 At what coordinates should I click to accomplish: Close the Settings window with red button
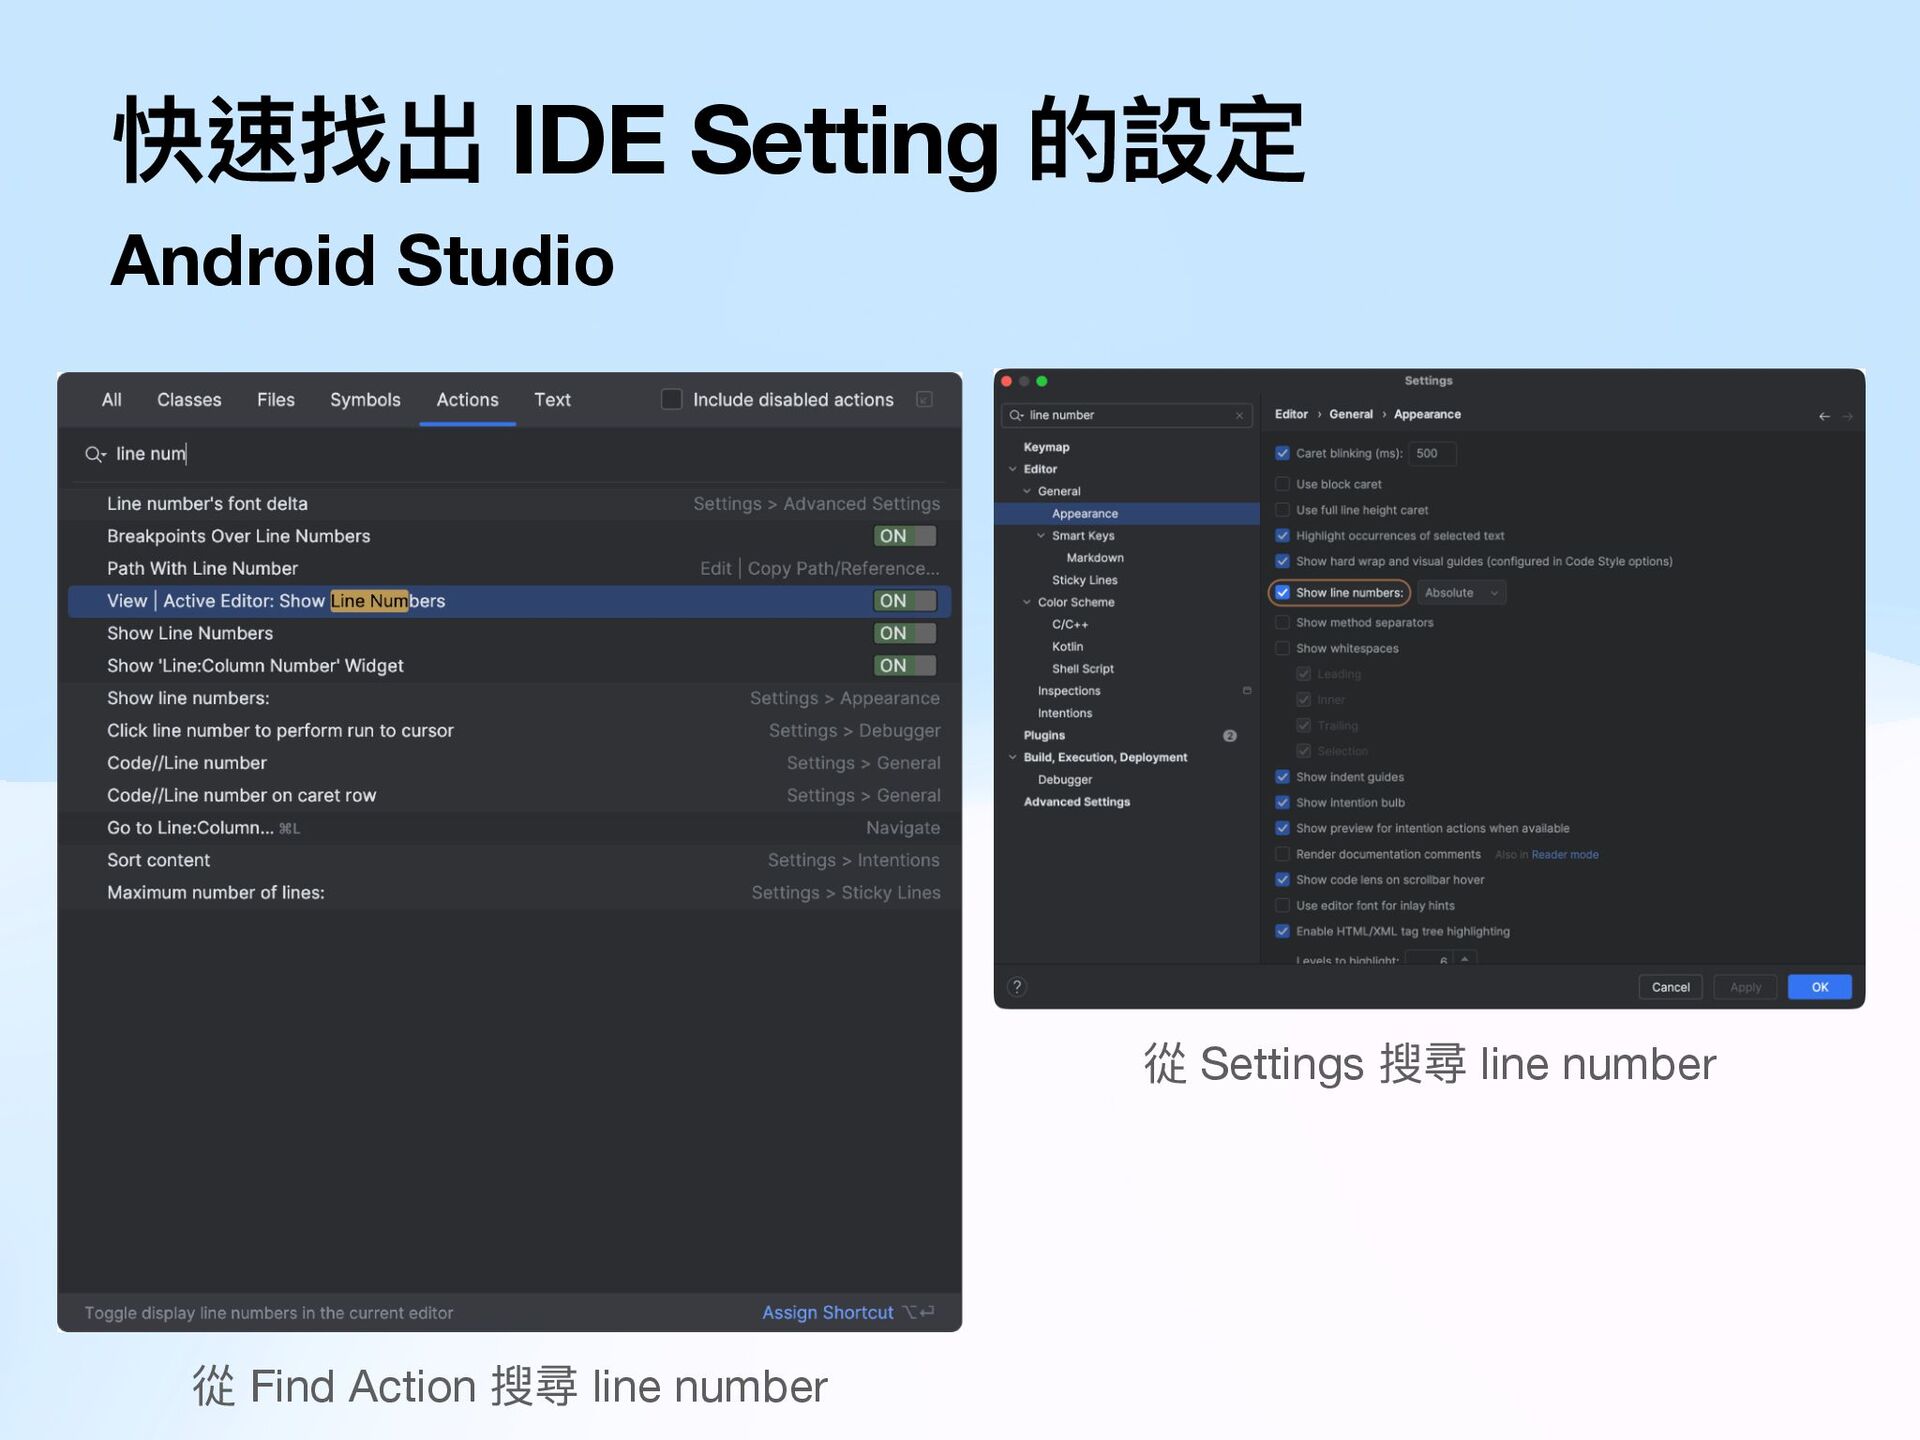1007,381
